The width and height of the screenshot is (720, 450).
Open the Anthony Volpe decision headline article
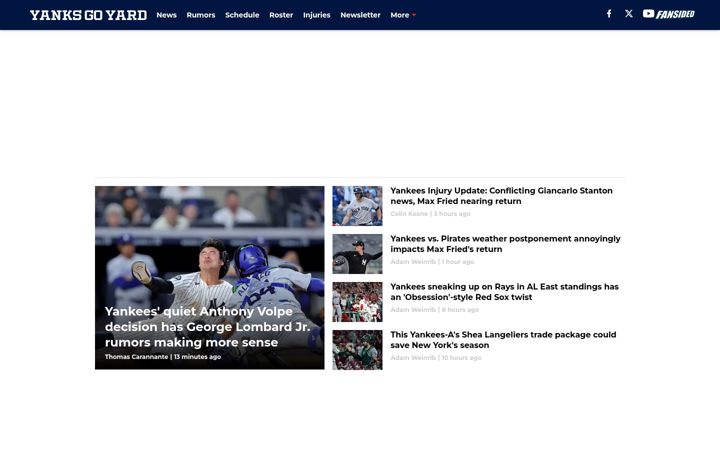coord(208,326)
